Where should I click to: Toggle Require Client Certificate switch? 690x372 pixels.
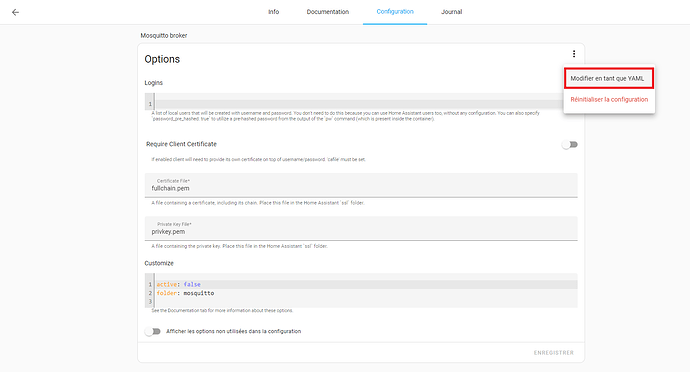(x=570, y=144)
